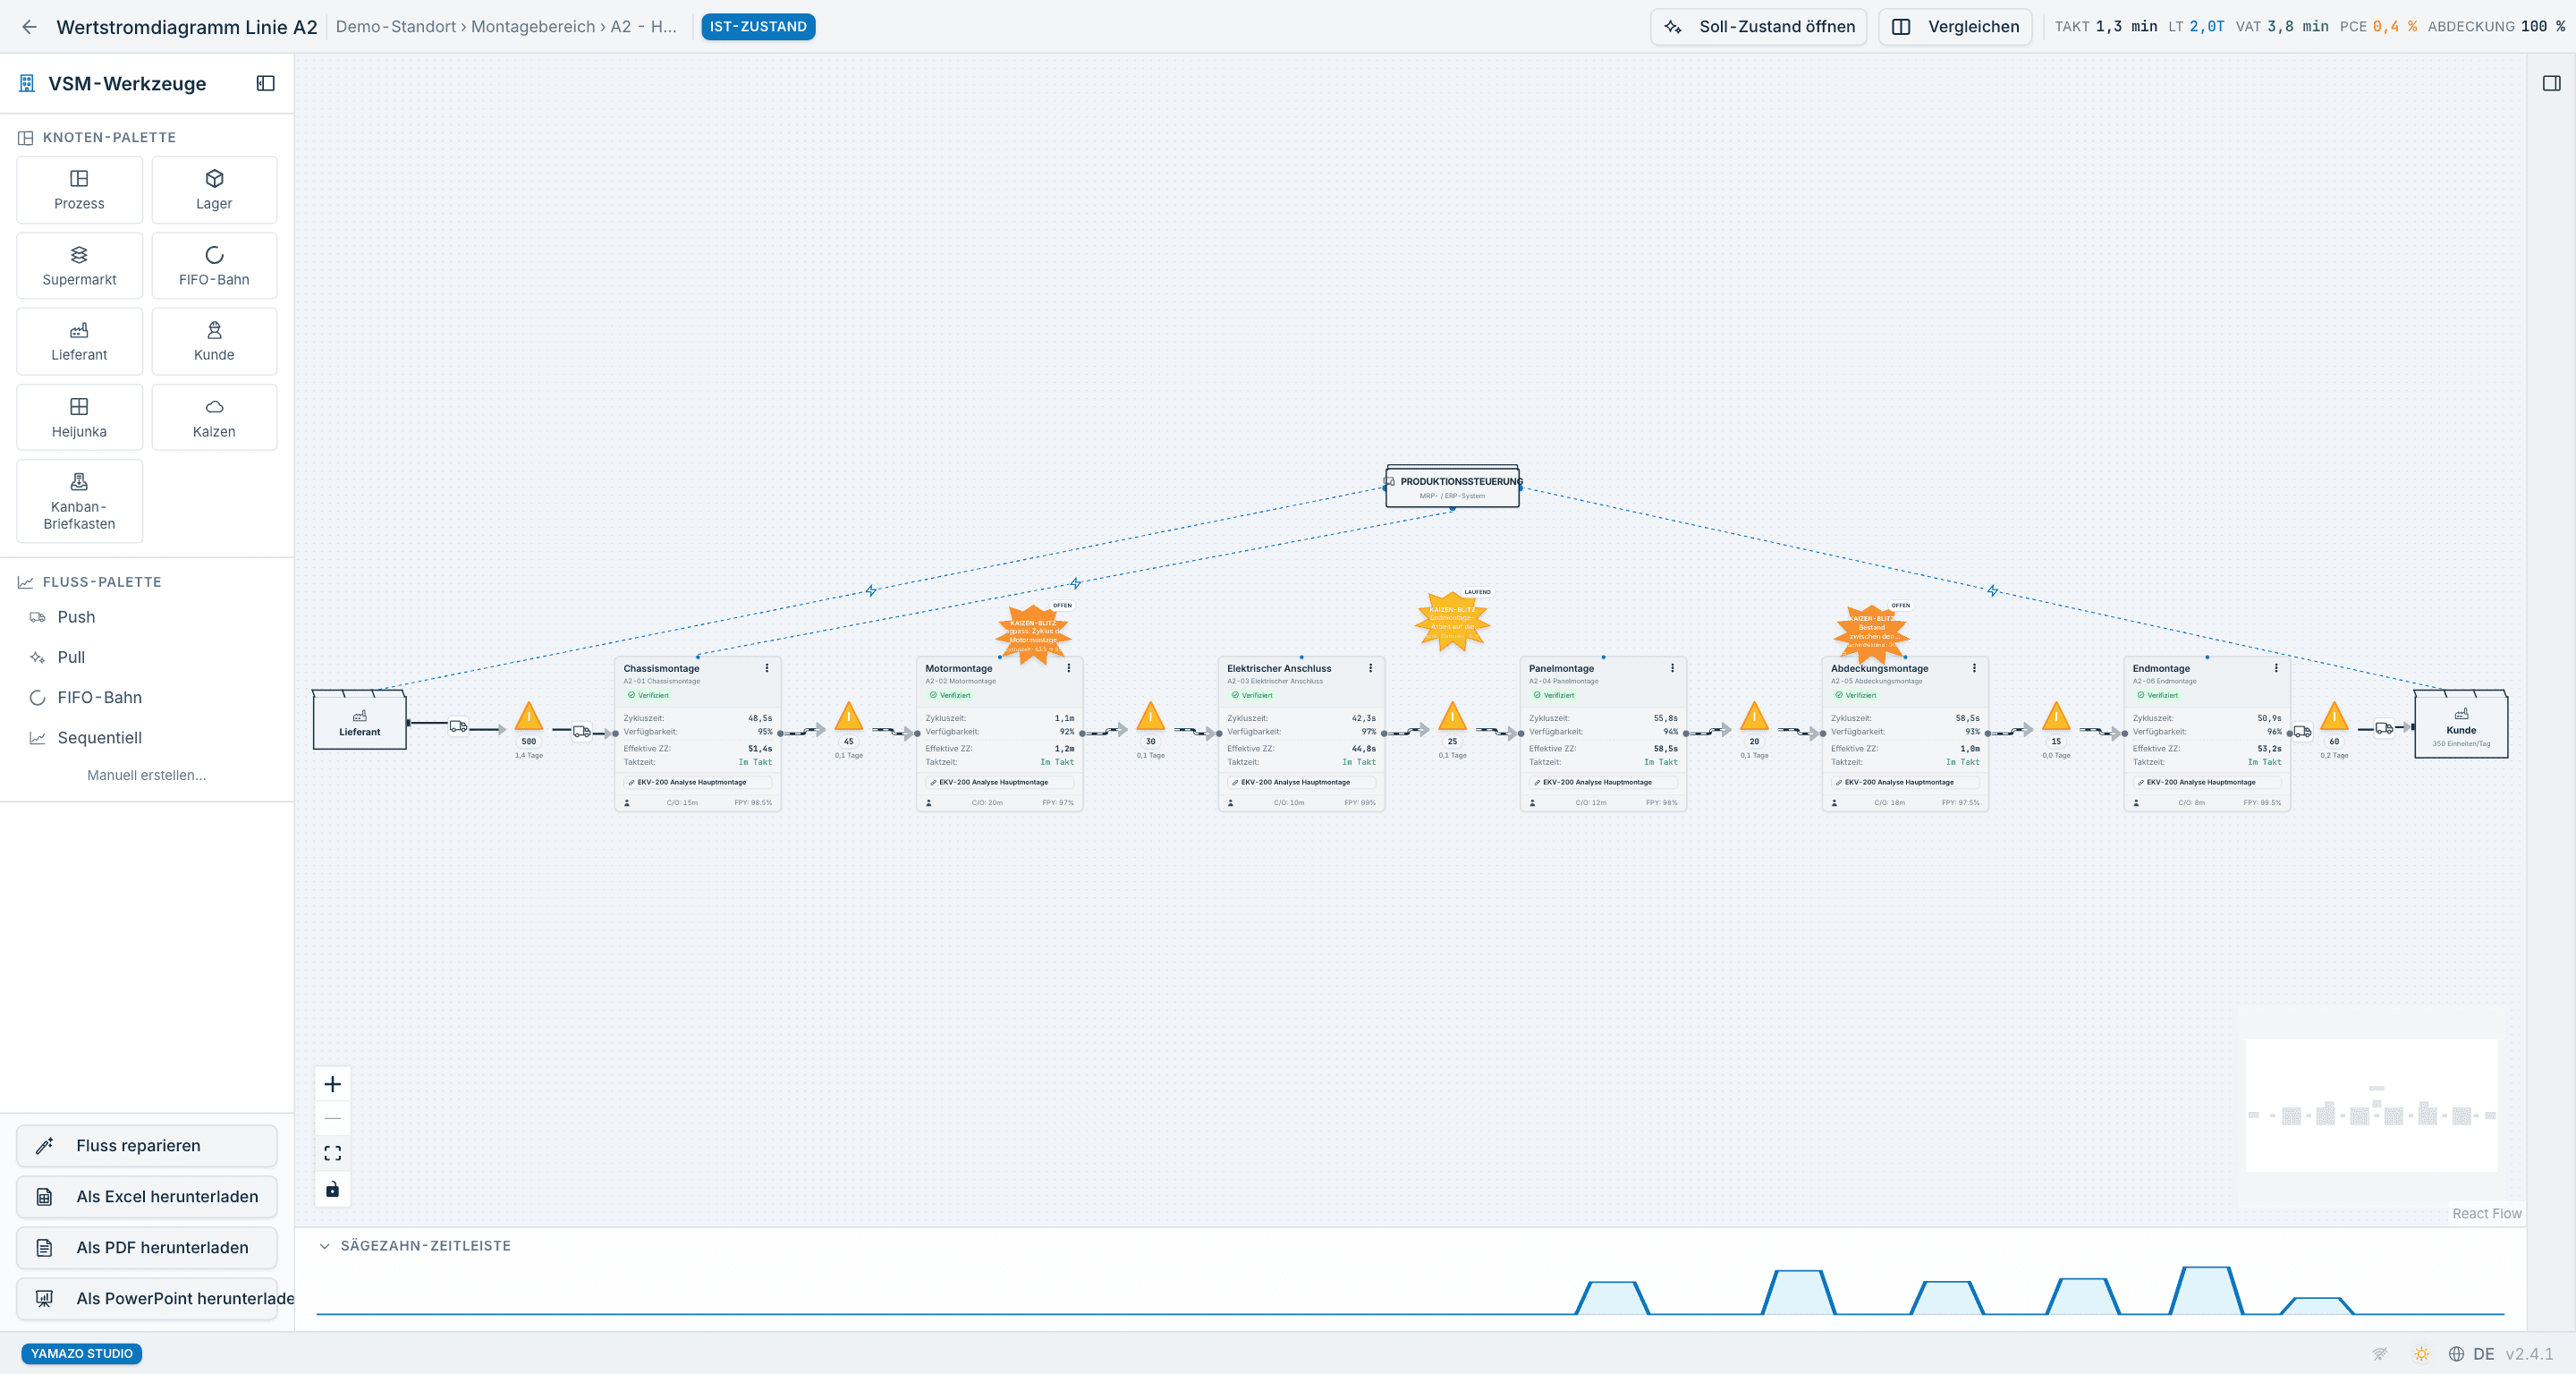Screen dimensions: 2576x1374
Task: Zoom out on the canvas
Action: (x=333, y=1119)
